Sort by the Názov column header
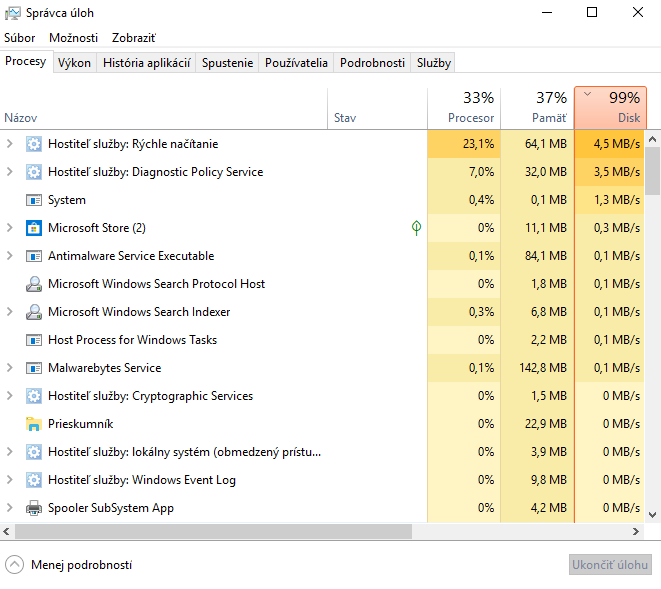This screenshot has width=661, height=589. [164, 108]
